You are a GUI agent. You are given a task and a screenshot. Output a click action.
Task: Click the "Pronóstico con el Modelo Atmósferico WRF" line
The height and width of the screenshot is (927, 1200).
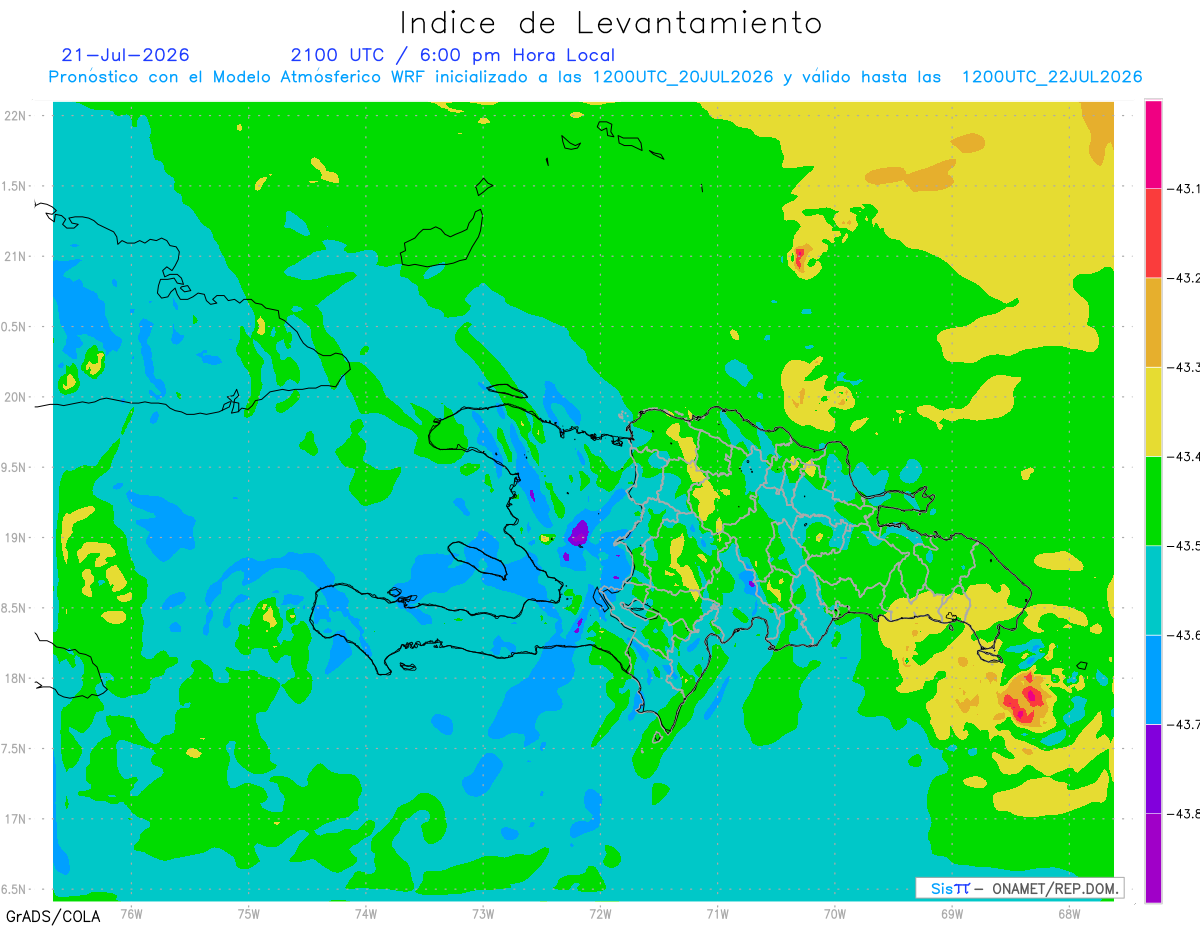tap(595, 77)
